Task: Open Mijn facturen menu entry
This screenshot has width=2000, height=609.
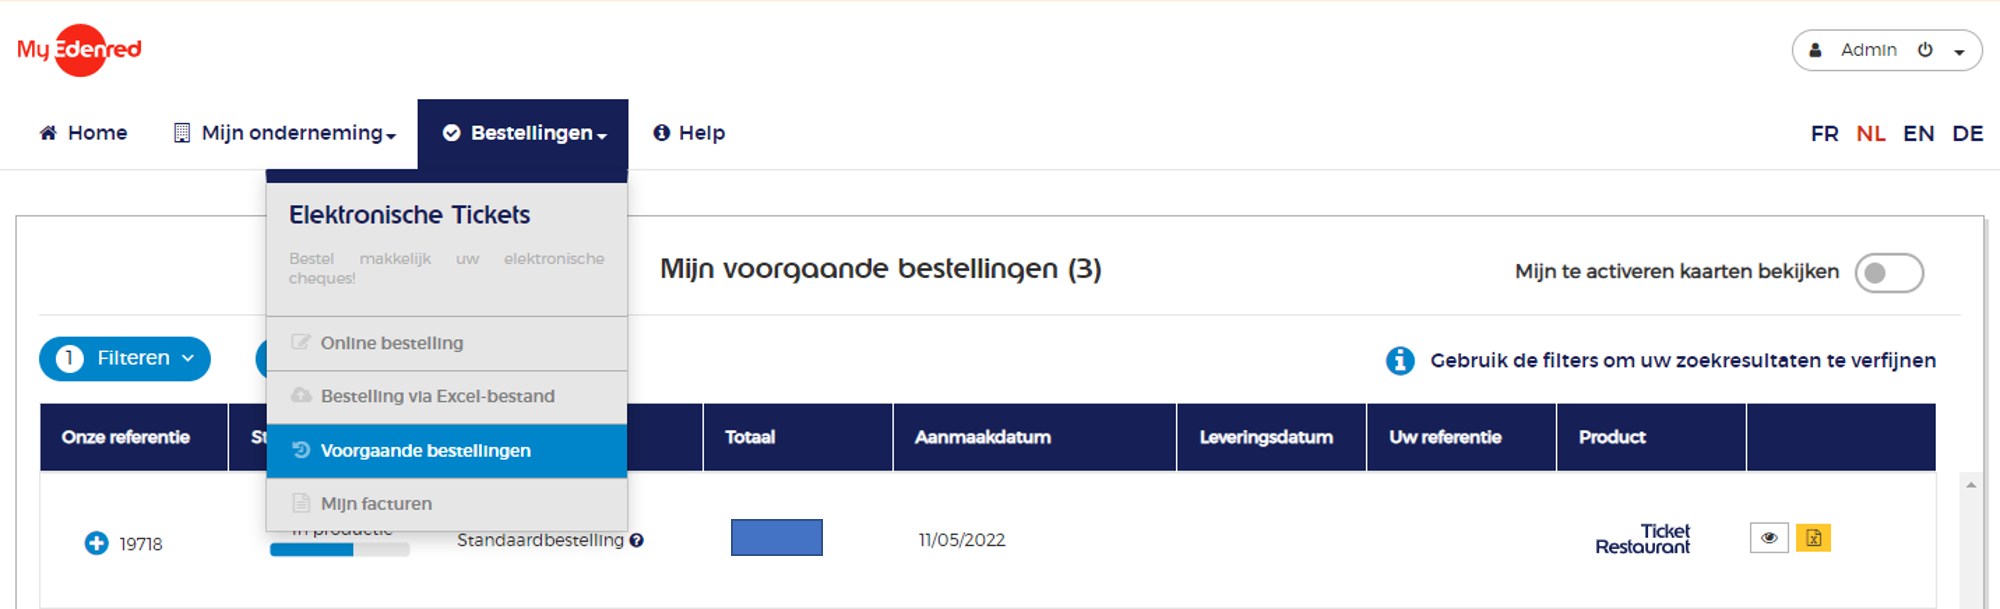Action: pyautogui.click(x=376, y=503)
